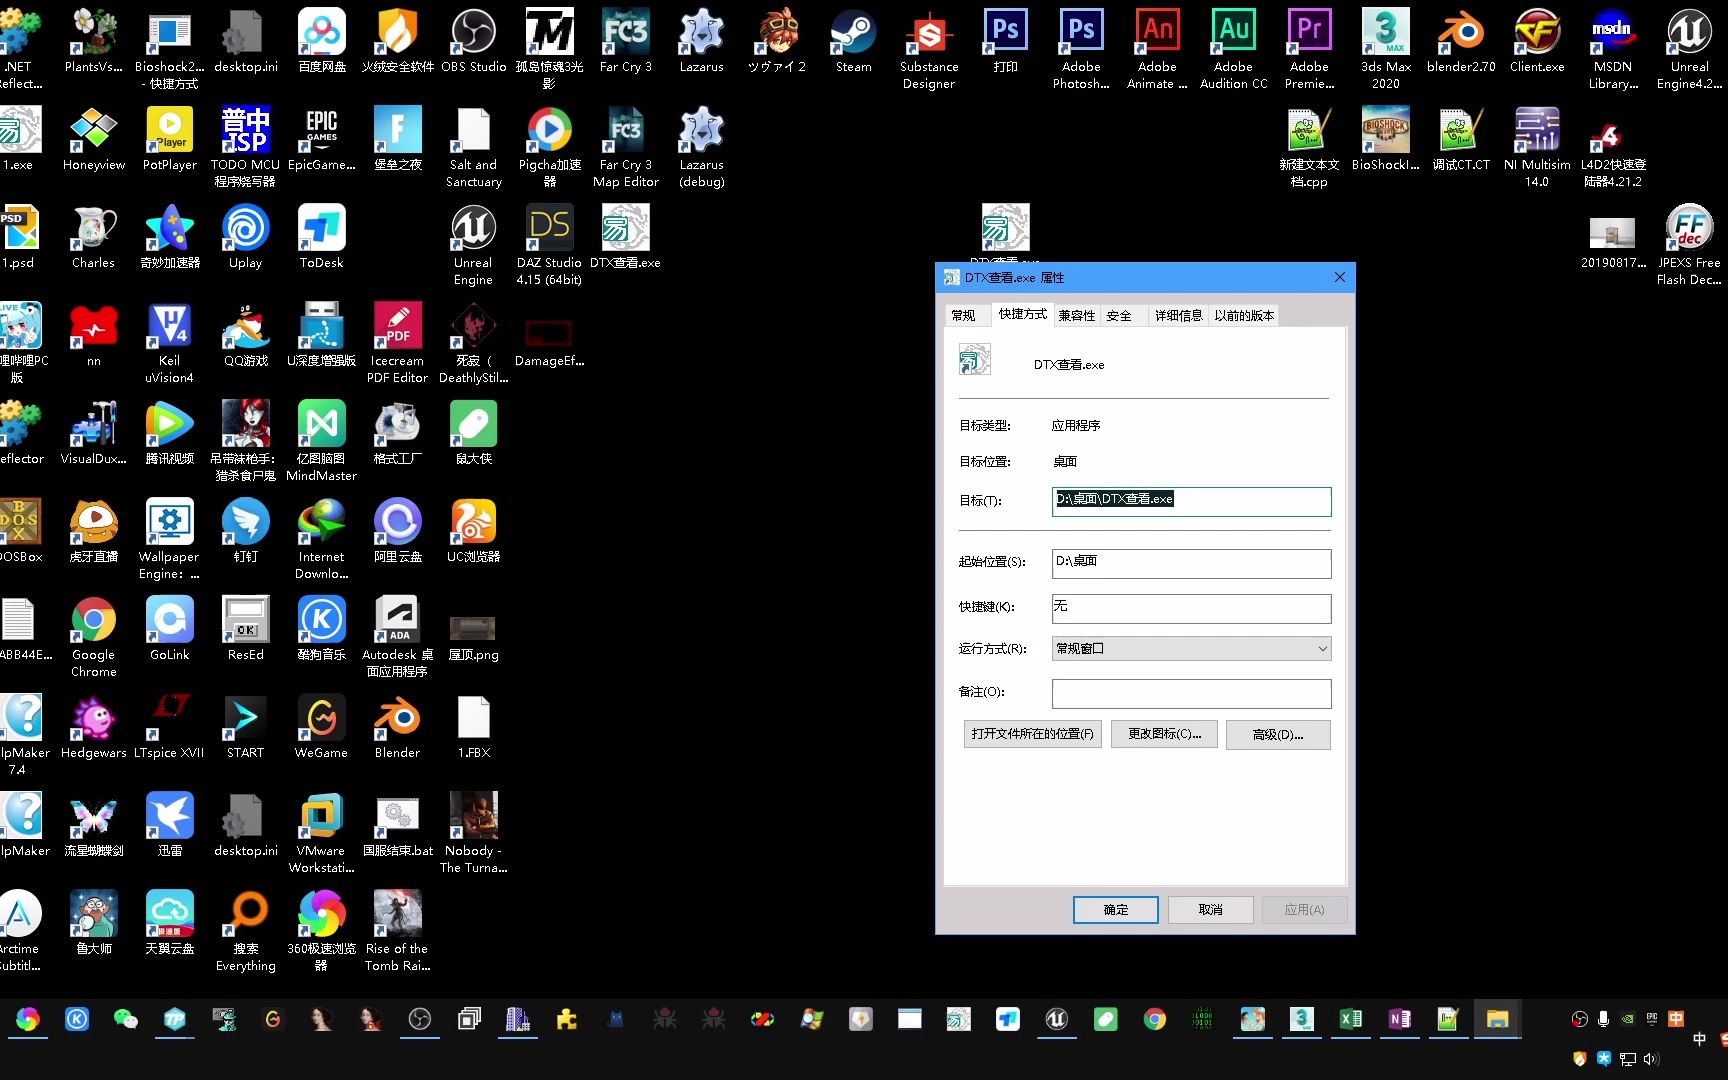Viewport: 1728px width, 1080px height.
Task: Select the Google Chrome desktop icon
Action: pyautogui.click(x=93, y=638)
